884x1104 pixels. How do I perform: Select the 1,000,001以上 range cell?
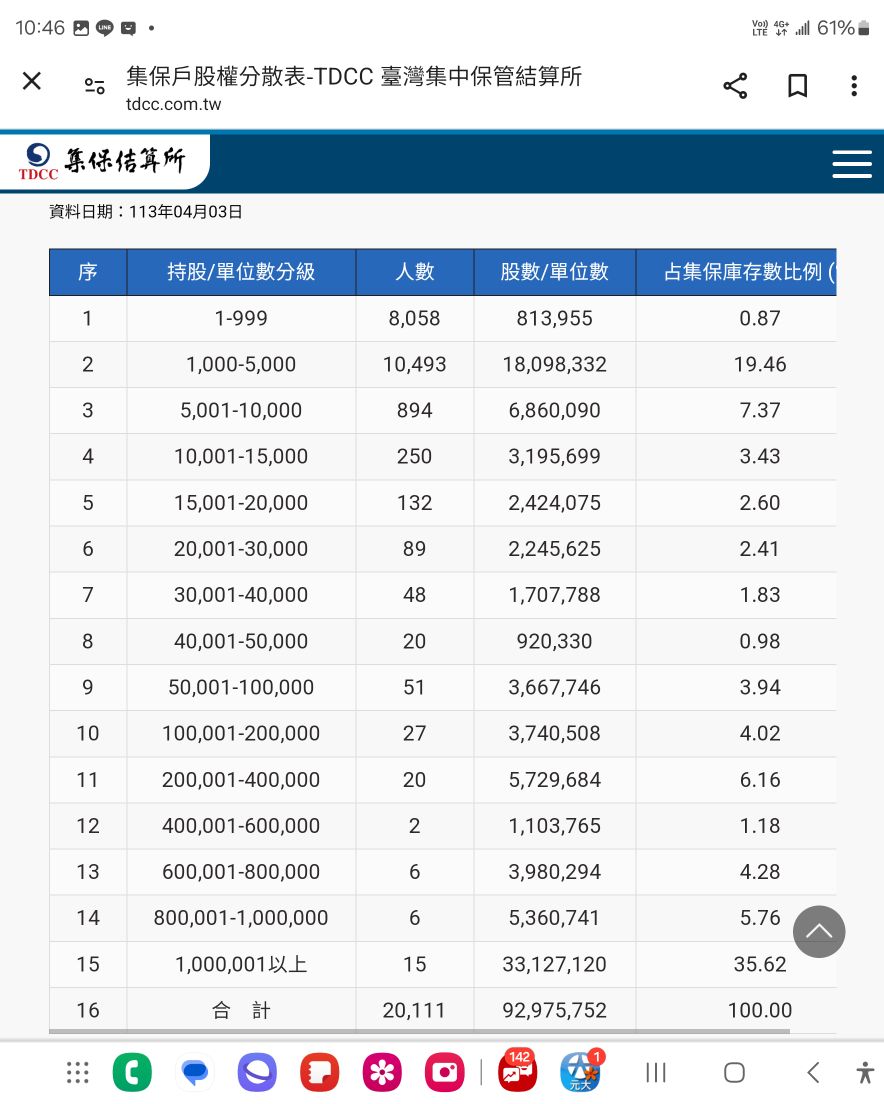(x=241, y=964)
